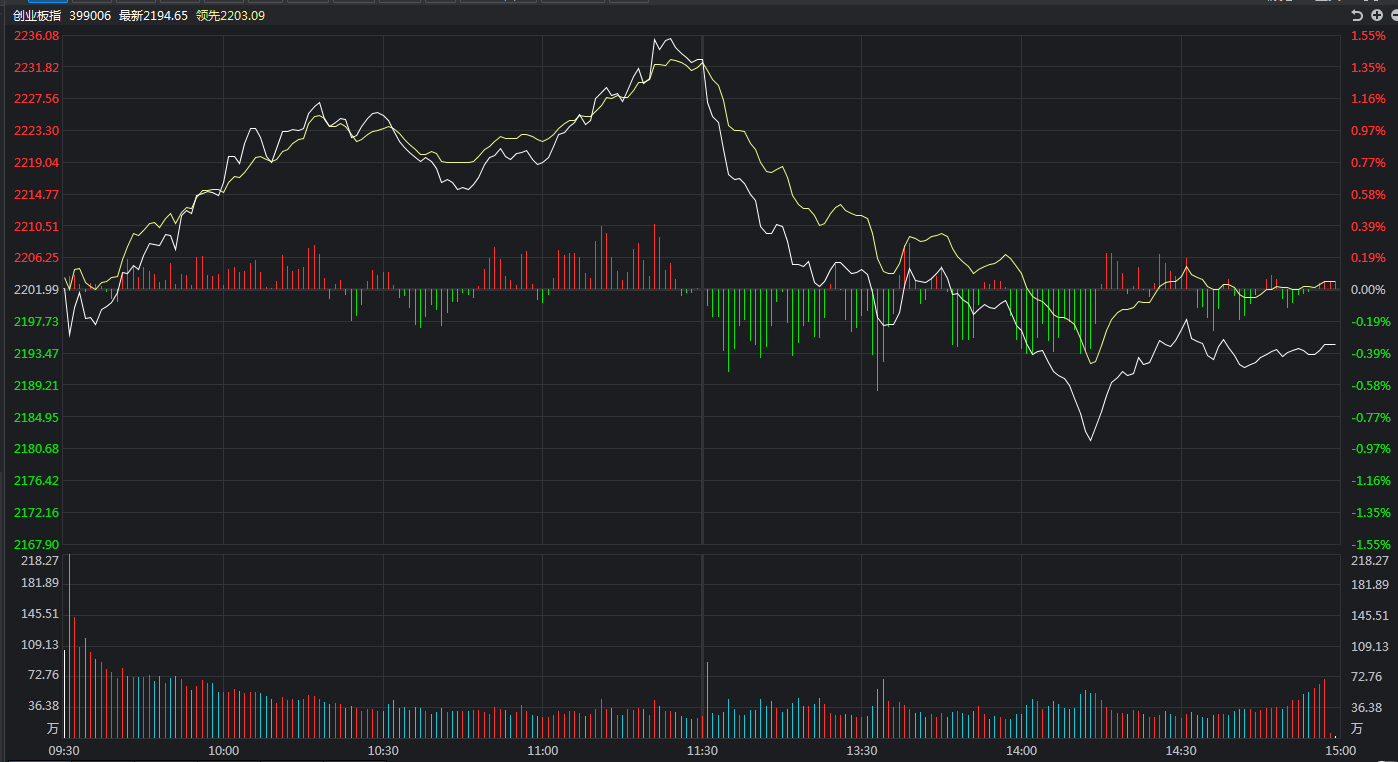Click the 14:00 time axis label

click(1021, 751)
